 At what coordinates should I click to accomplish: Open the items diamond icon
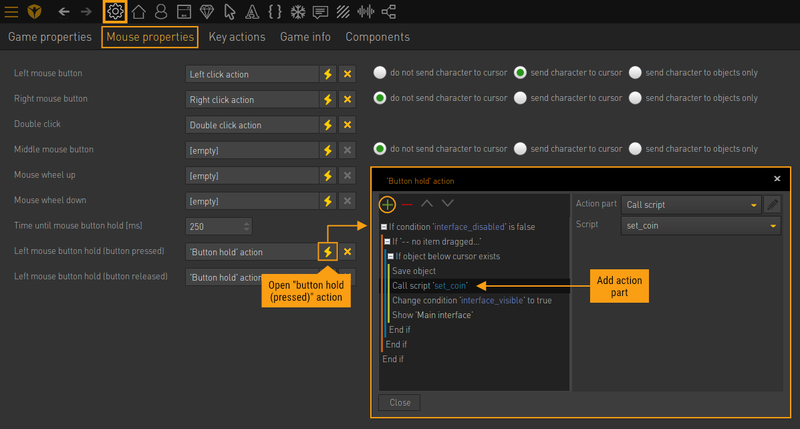[207, 11]
